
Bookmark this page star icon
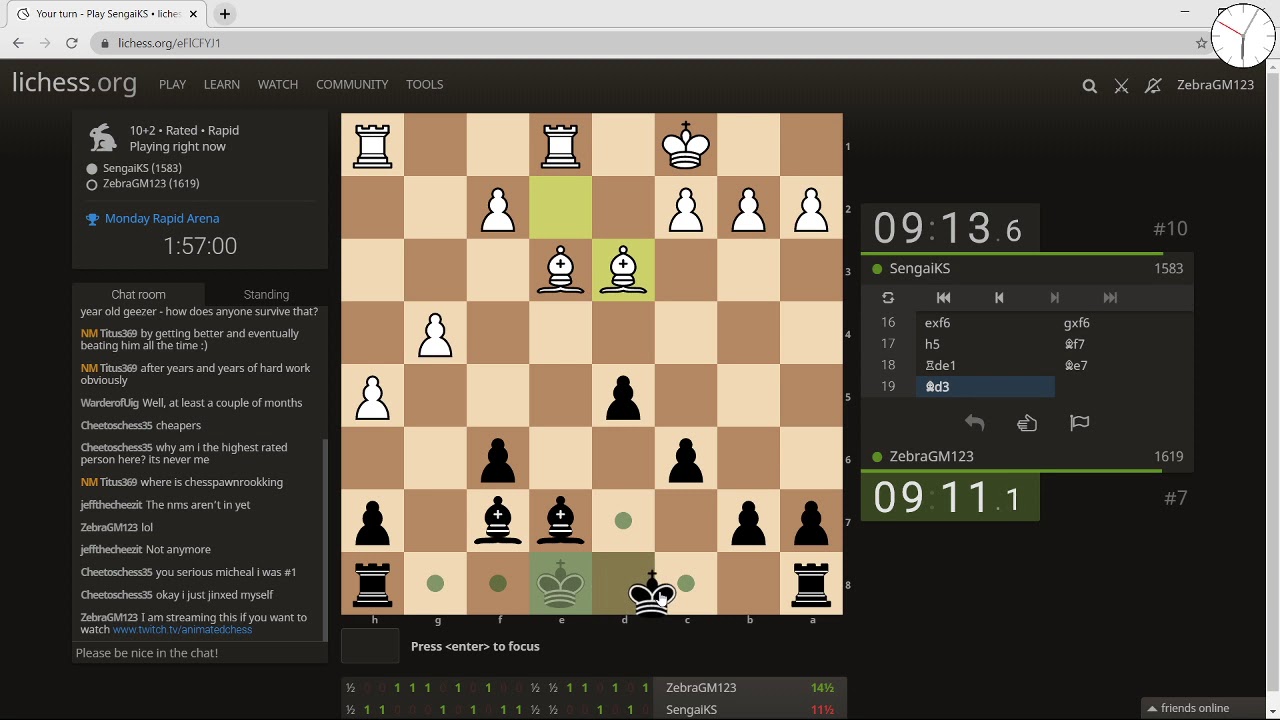tap(1201, 43)
